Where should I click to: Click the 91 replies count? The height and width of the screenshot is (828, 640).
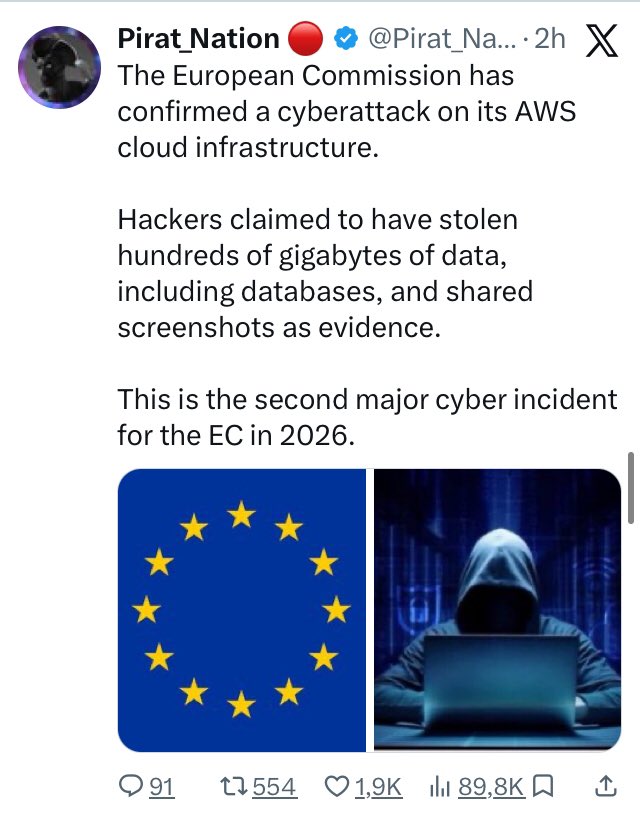click(162, 788)
